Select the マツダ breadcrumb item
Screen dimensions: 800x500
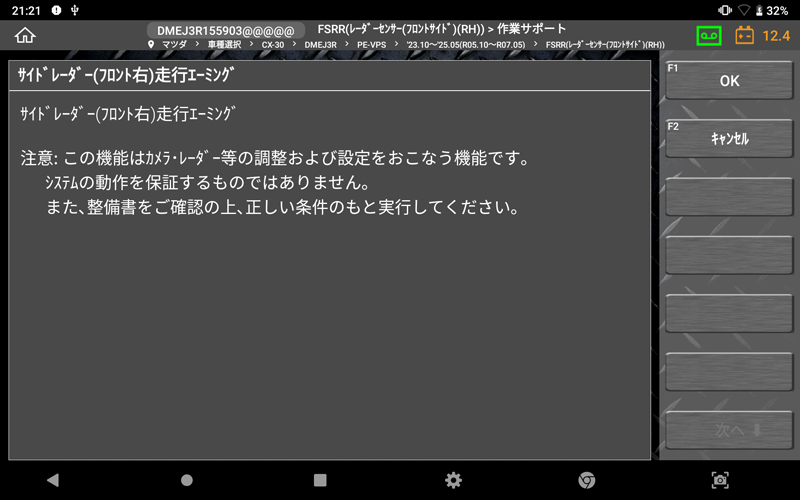pos(174,45)
